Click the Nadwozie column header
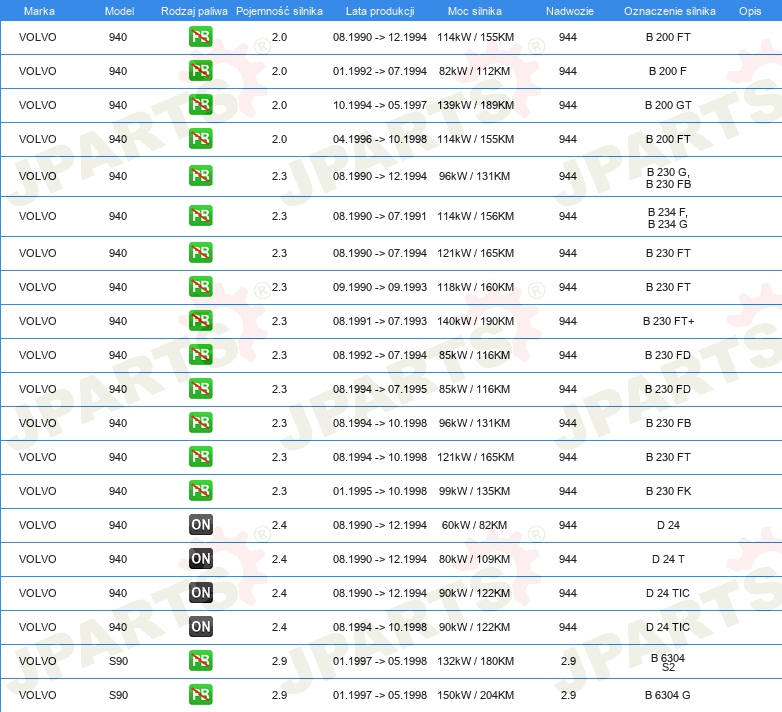The width and height of the screenshot is (782, 712). coord(568,10)
